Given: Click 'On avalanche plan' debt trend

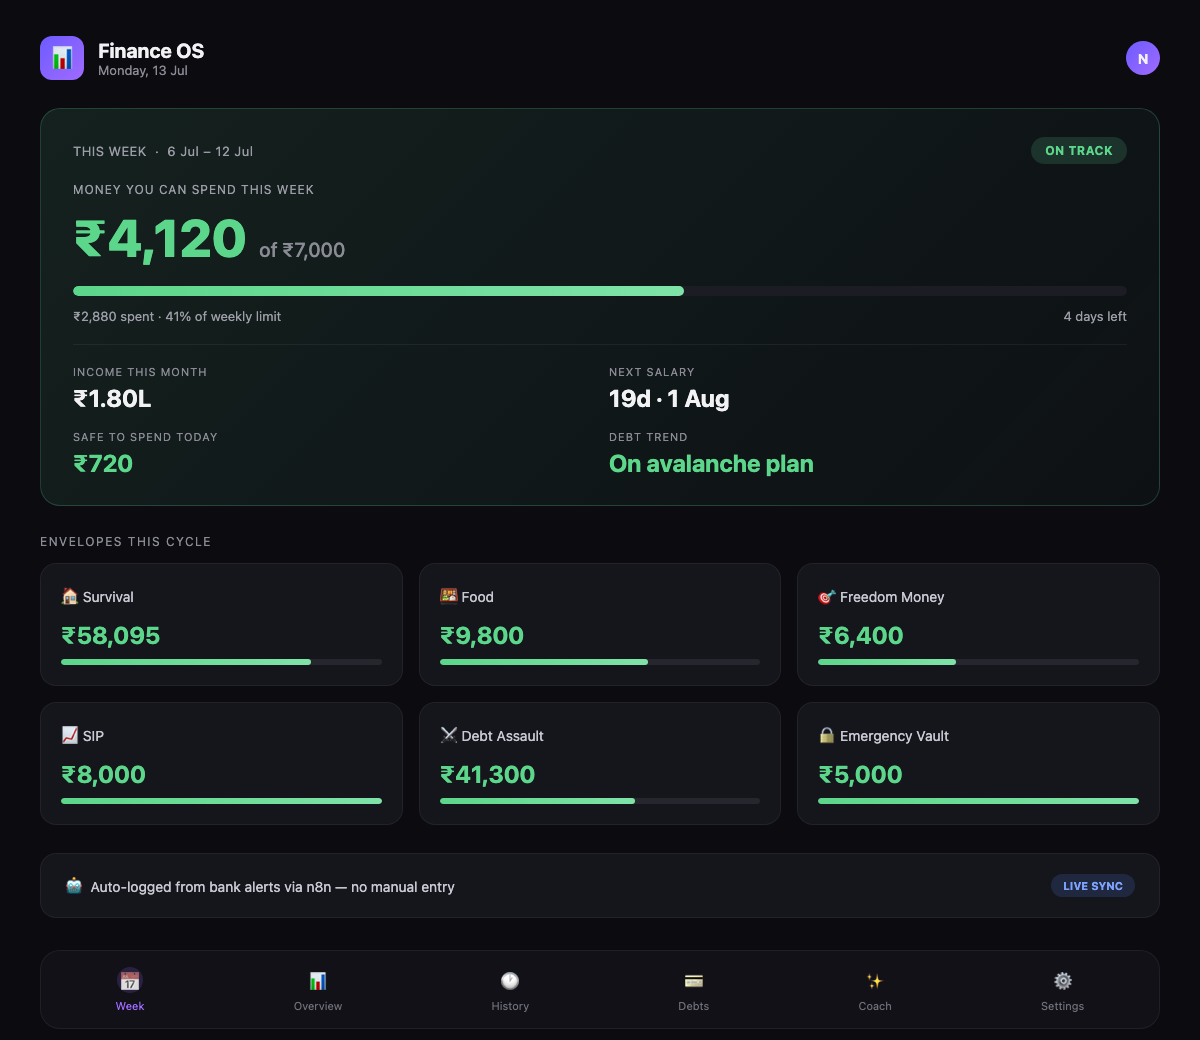Looking at the screenshot, I should [711, 464].
